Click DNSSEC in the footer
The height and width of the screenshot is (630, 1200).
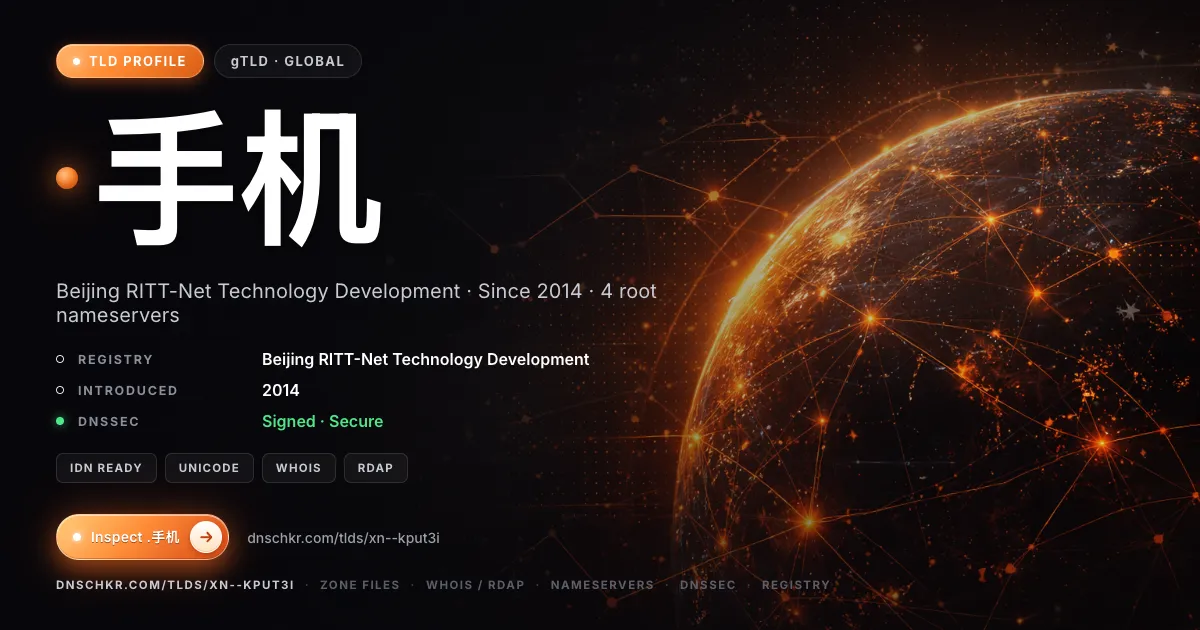pos(708,585)
